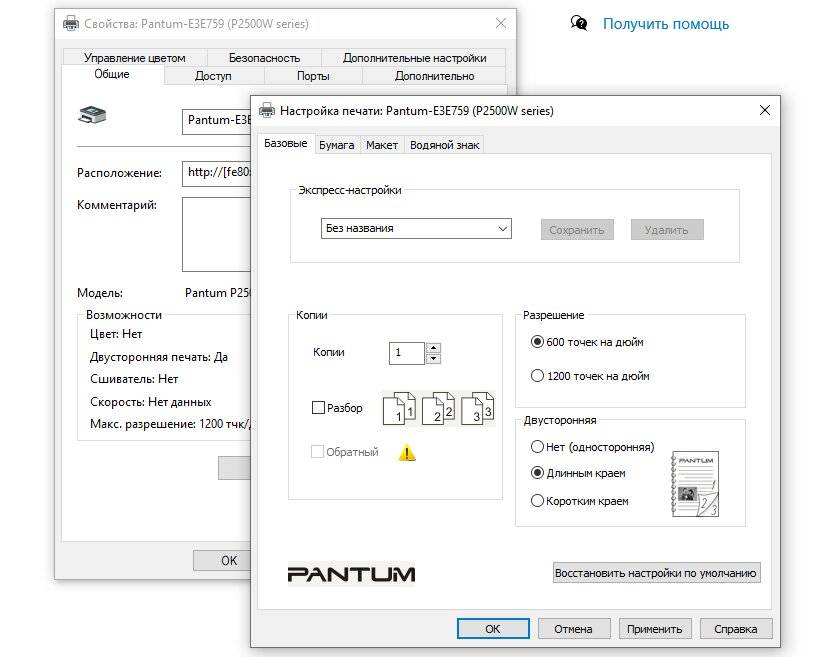The height and width of the screenshot is (657, 826).
Task: Open the Макет tab
Action: [382, 145]
